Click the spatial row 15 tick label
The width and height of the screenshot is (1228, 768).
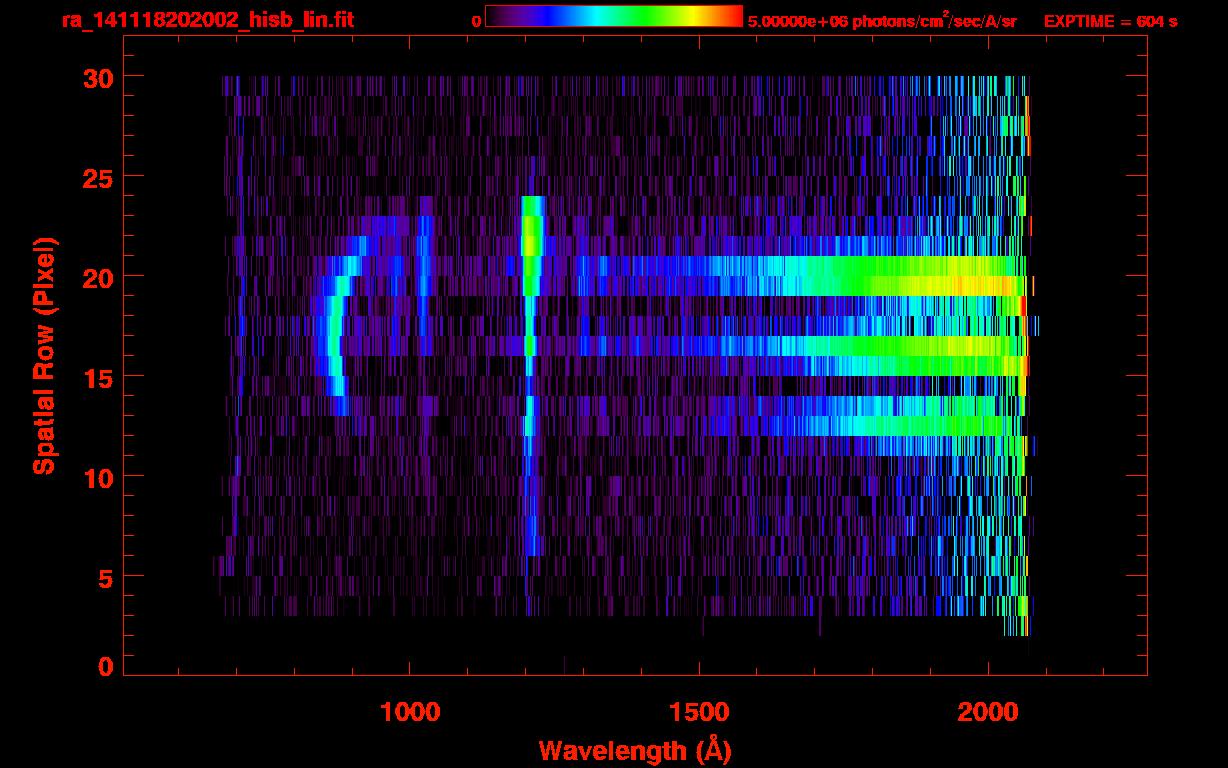(97, 377)
